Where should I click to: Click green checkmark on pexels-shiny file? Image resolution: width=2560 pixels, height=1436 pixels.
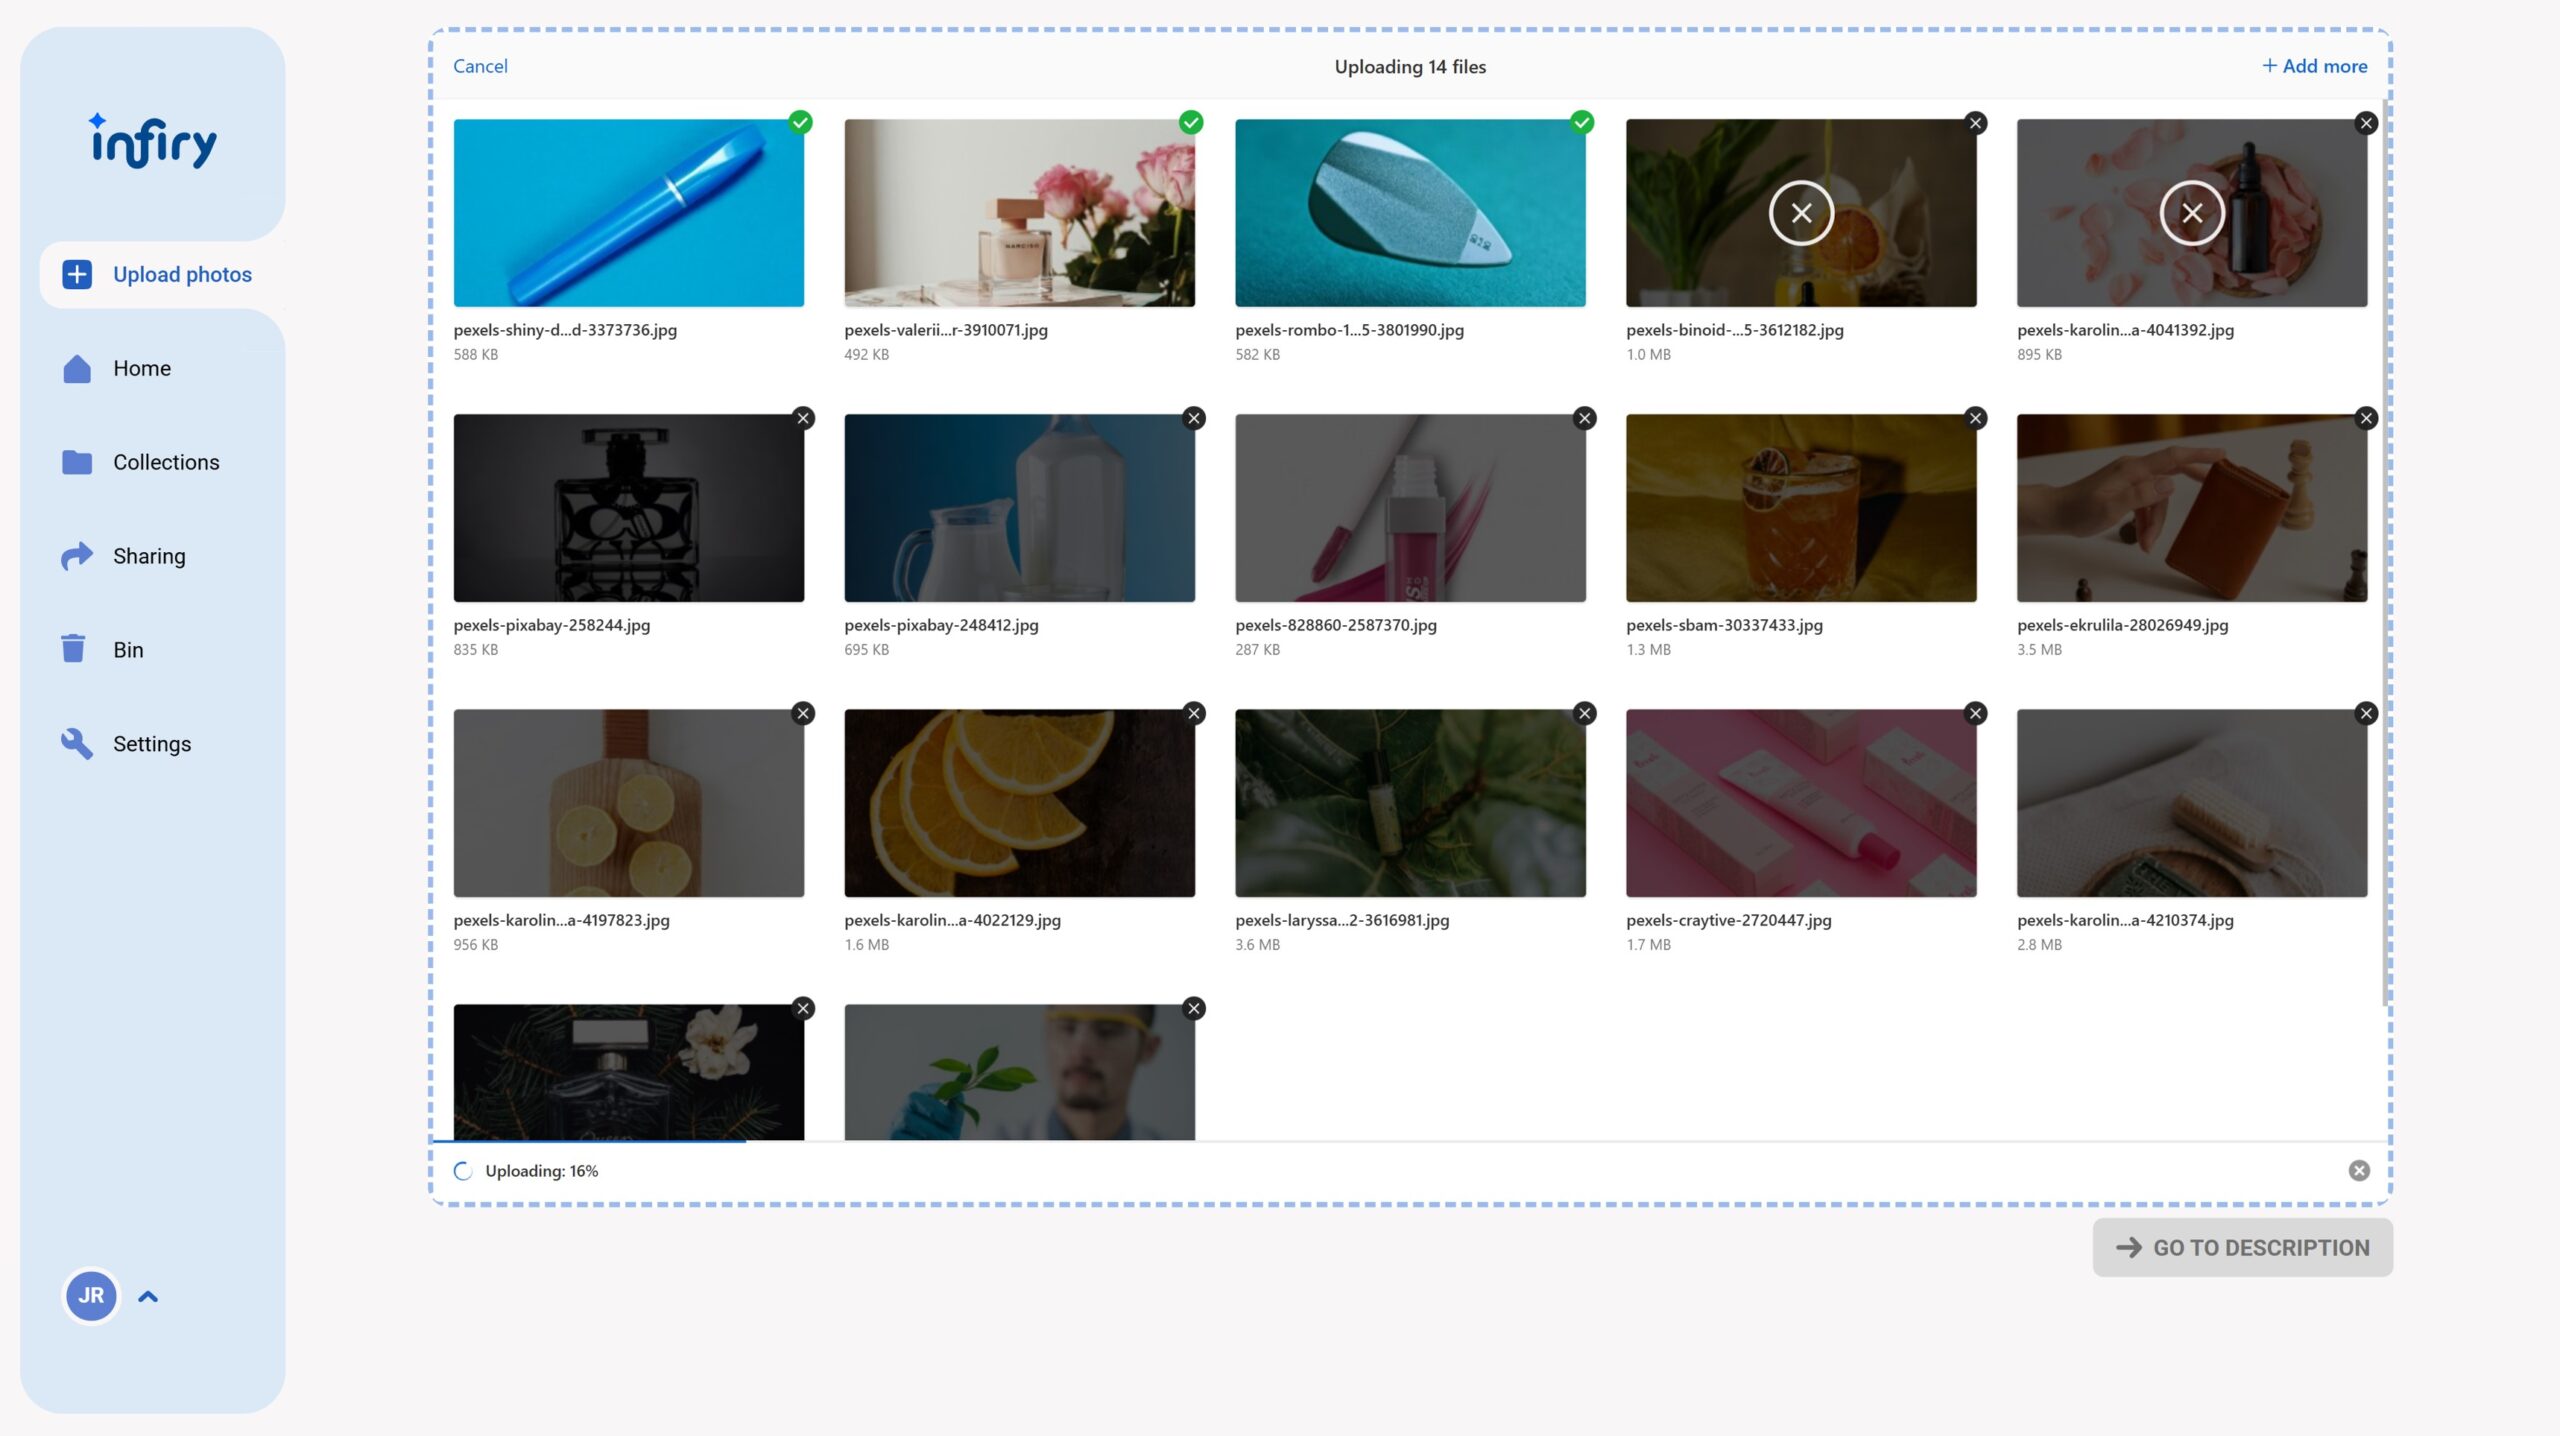click(801, 122)
